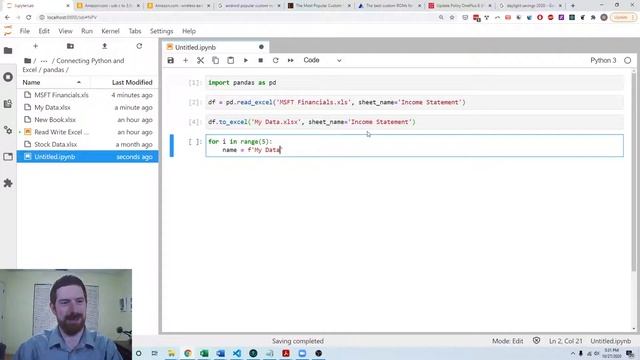The image size is (640, 360).
Task: Show running terminals and kernels panel
Action: point(8,77)
